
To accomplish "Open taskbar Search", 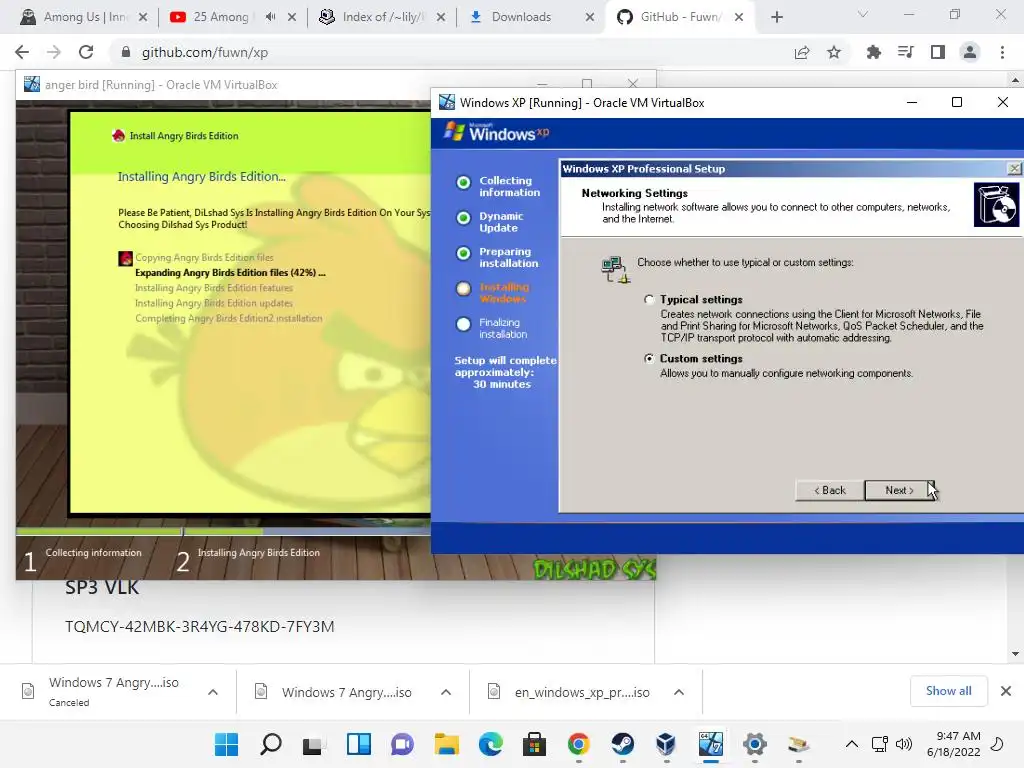I will 270,744.
